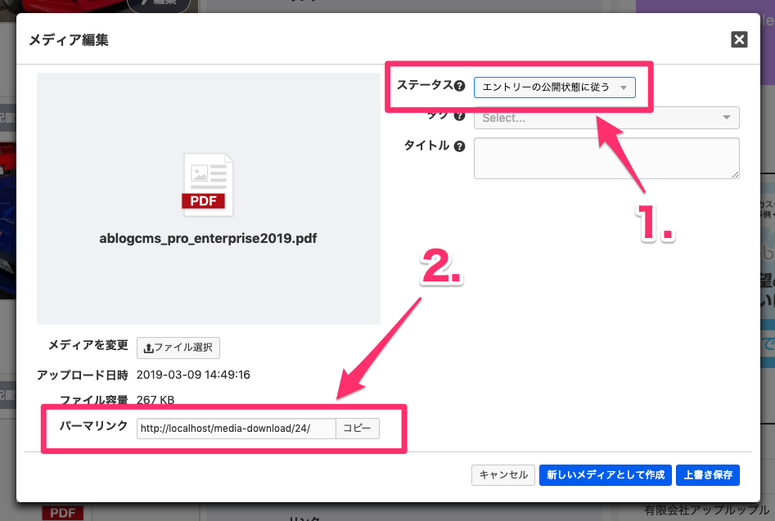This screenshot has width=775, height=521.
Task: Click the upload icon on ファイル選択
Action: (x=149, y=348)
